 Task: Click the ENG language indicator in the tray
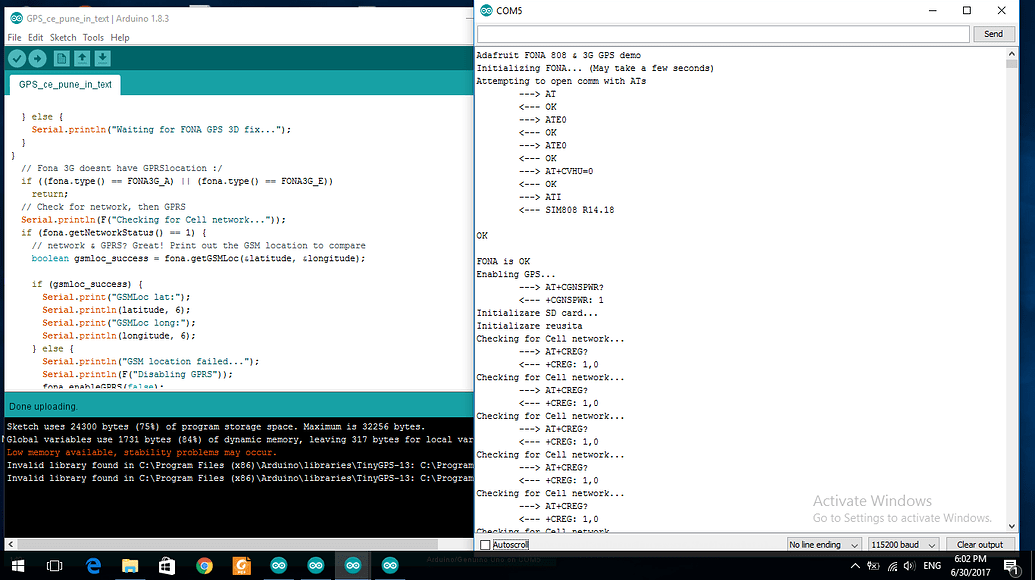pyautogui.click(x=932, y=566)
